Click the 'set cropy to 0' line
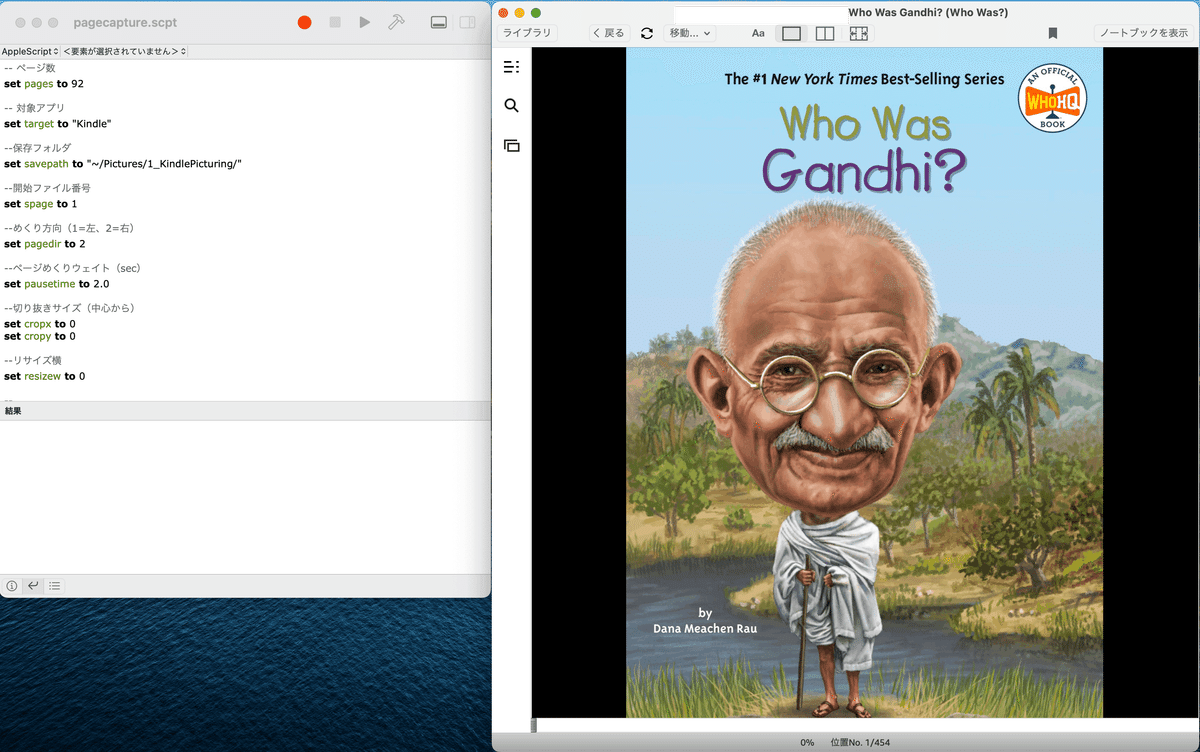 40,336
